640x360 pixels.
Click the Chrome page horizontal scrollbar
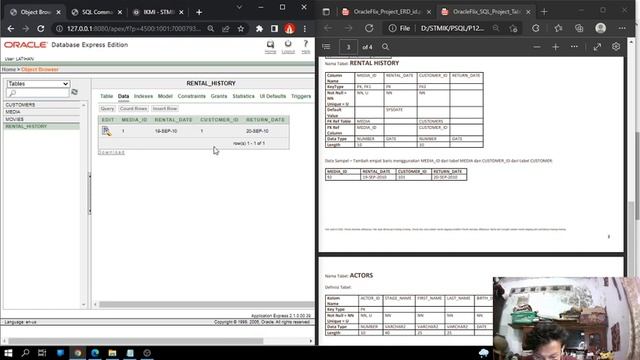point(136,340)
